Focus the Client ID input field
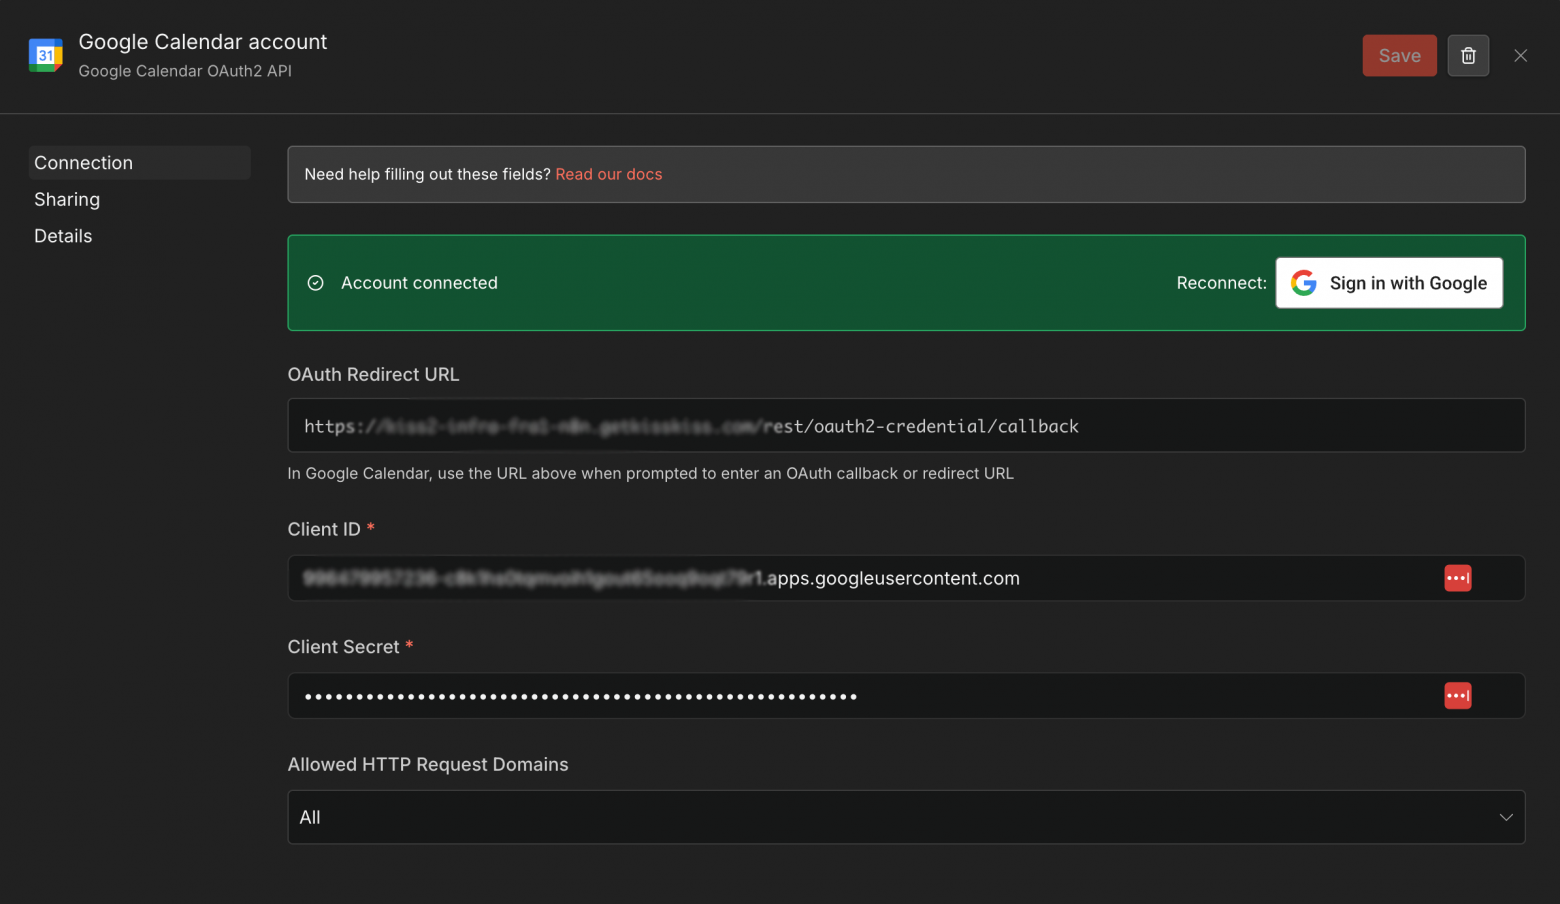This screenshot has width=1560, height=904. 906,578
